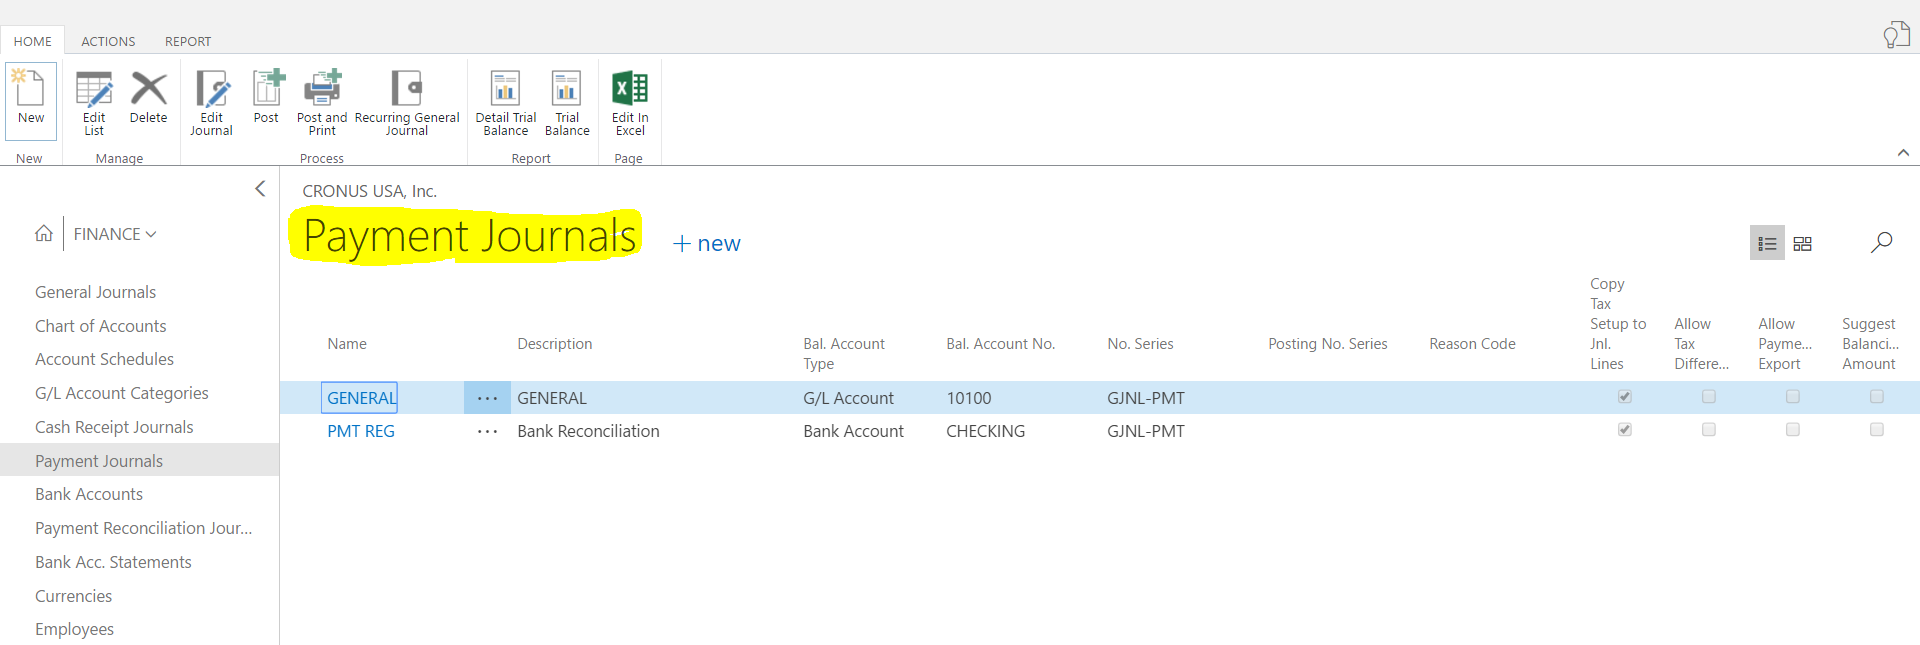Click the Post icon
This screenshot has width=1920, height=645.
tap(266, 97)
